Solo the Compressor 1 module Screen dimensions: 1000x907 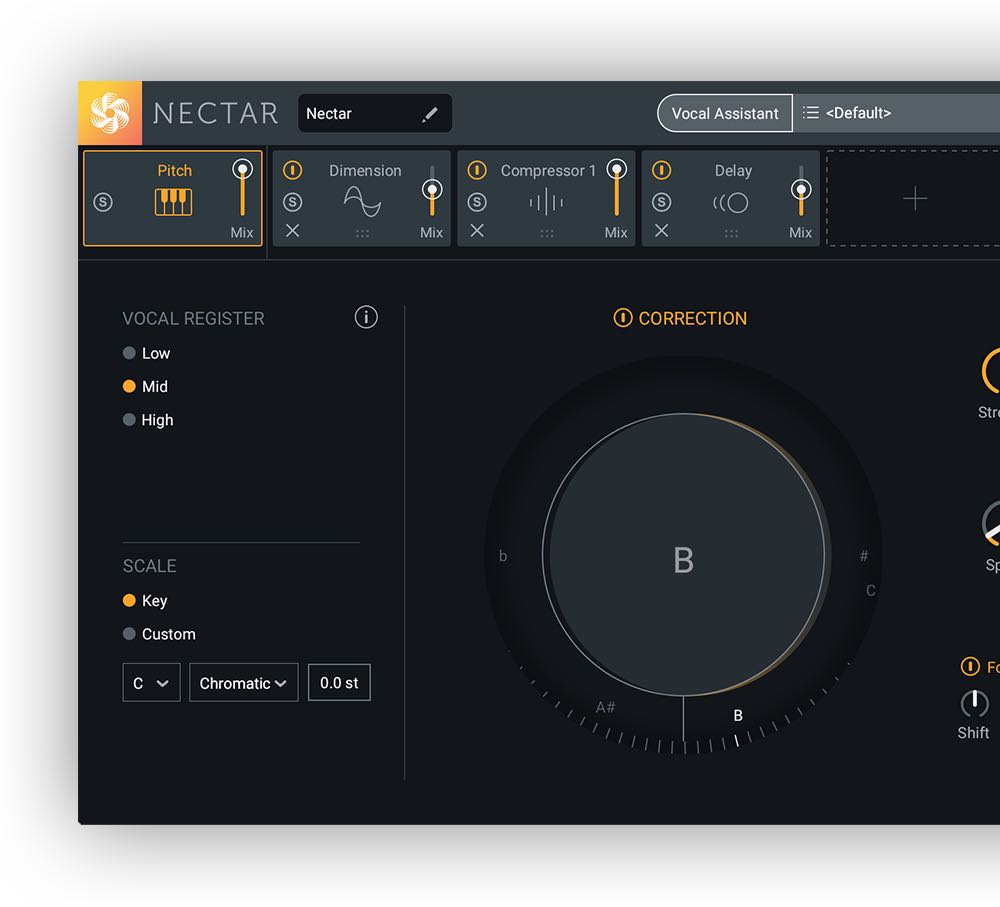477,202
